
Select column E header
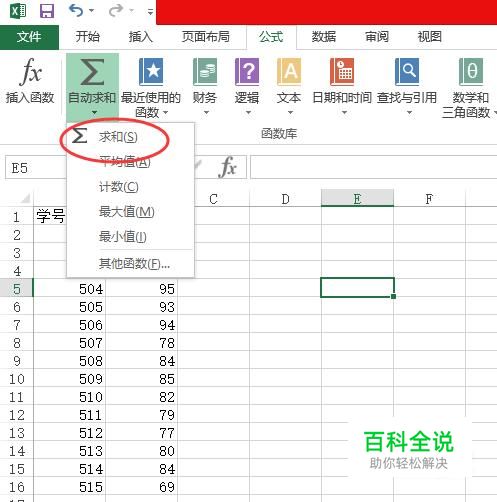pyautogui.click(x=357, y=199)
